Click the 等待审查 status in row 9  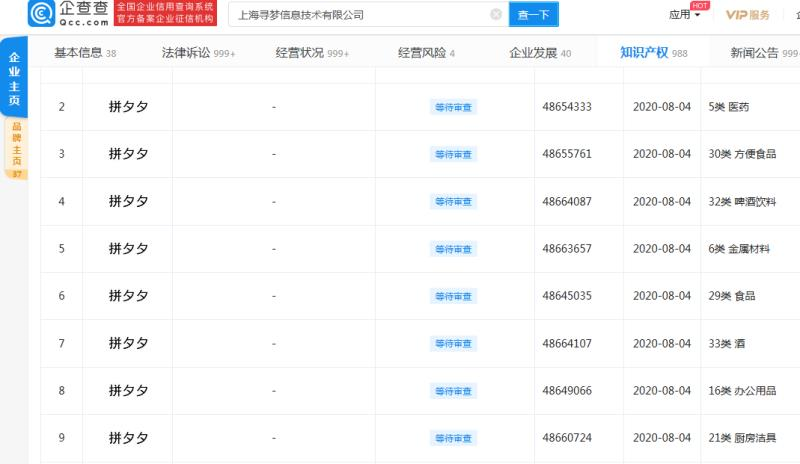click(x=453, y=438)
